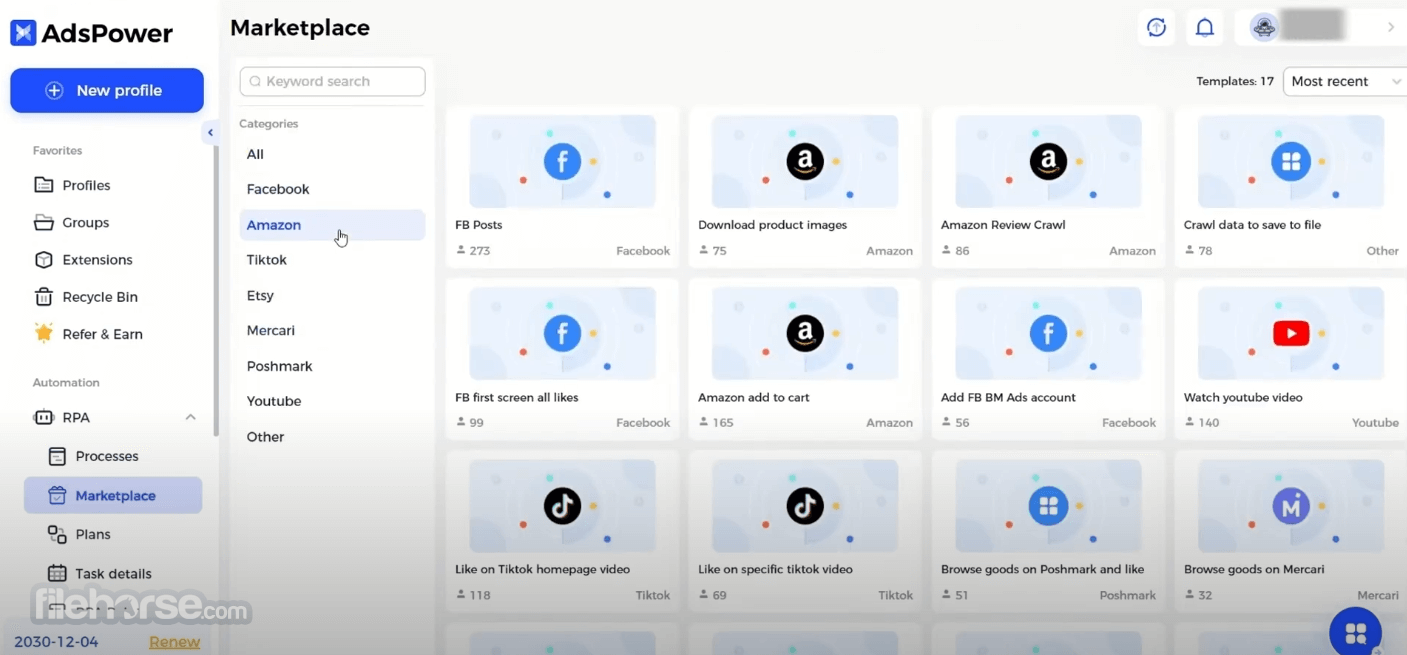Click the Add FB BM Ads account icon
The height and width of the screenshot is (655, 1407).
coord(1048,334)
